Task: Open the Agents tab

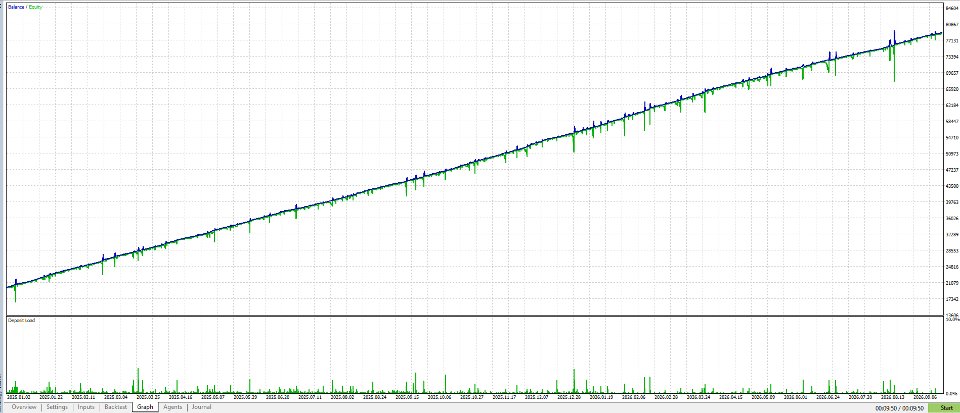Action: (x=172, y=407)
